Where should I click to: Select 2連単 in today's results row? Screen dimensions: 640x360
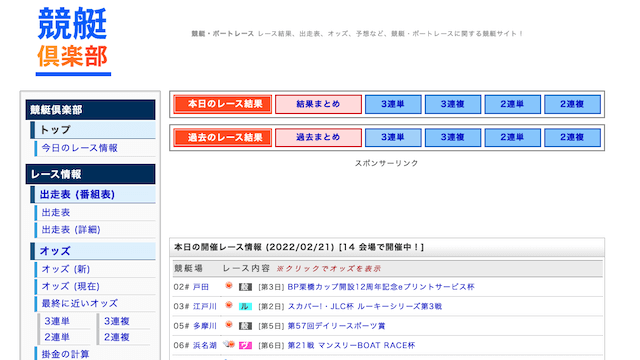point(513,104)
